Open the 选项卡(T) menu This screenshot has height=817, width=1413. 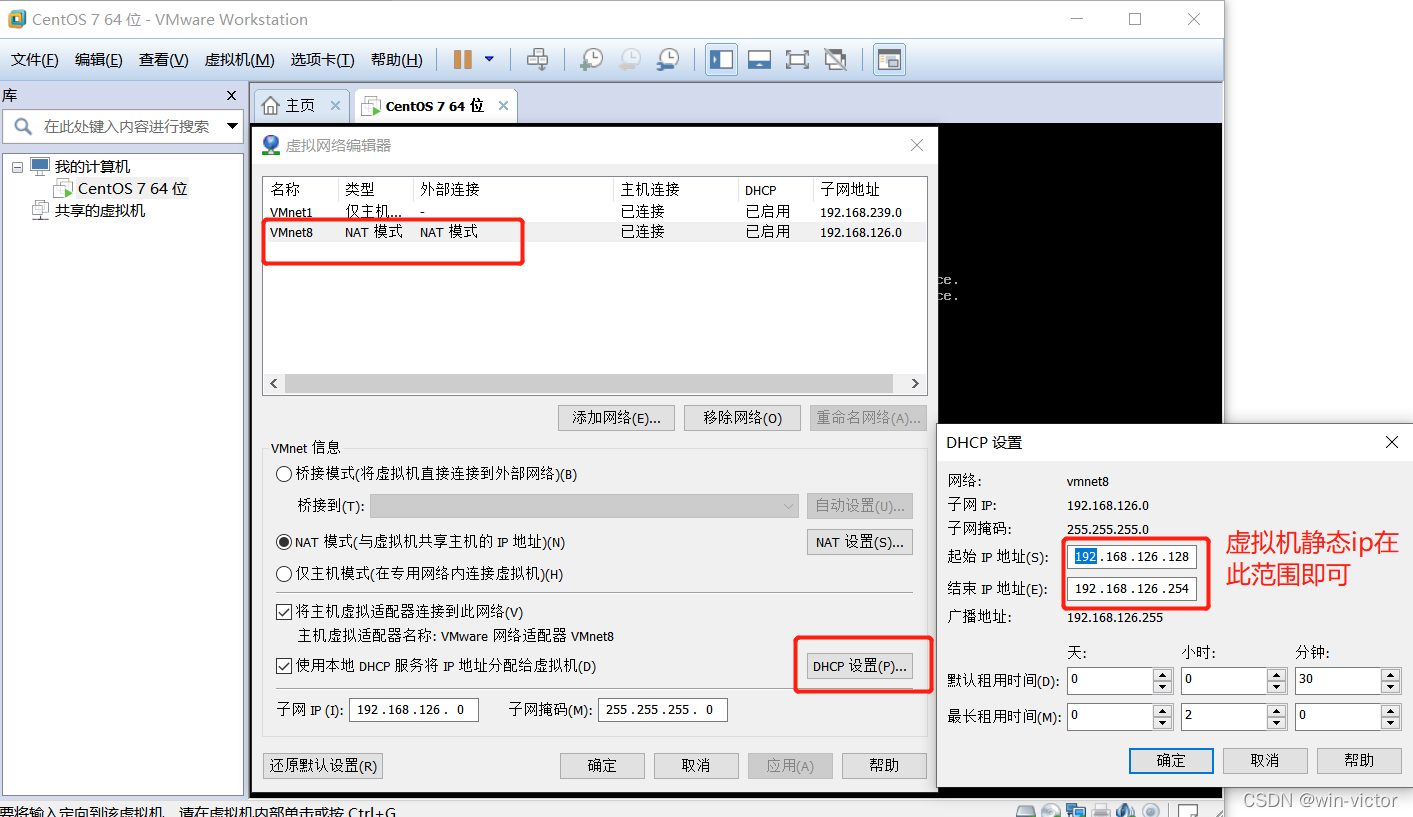coord(322,60)
